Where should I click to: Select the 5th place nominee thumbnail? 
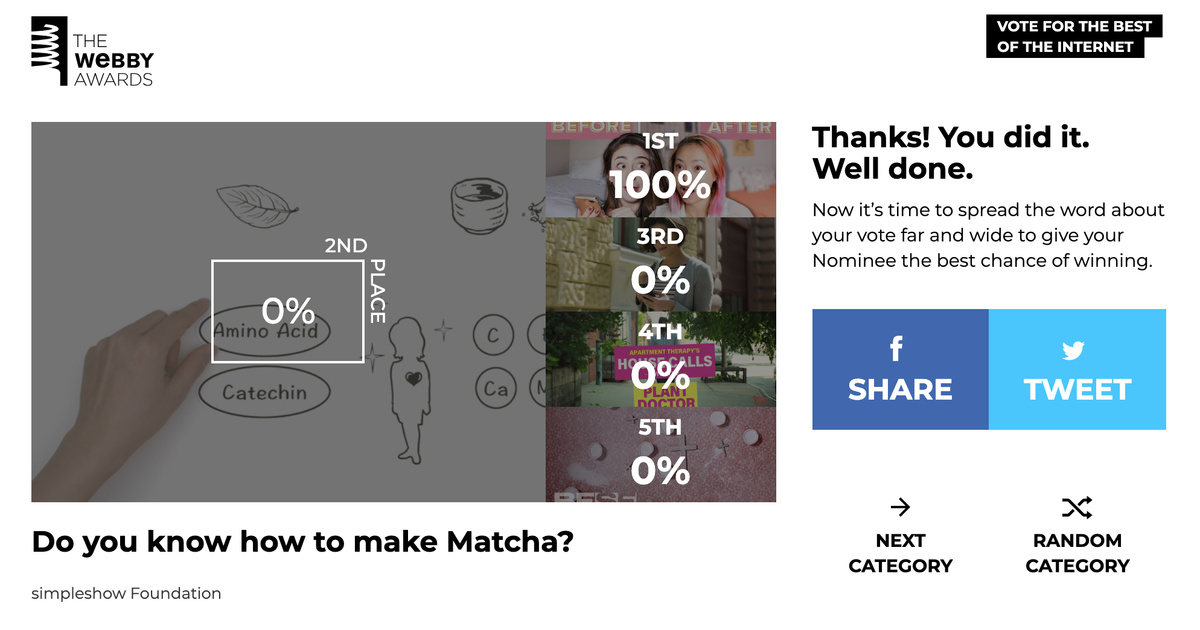point(660,455)
